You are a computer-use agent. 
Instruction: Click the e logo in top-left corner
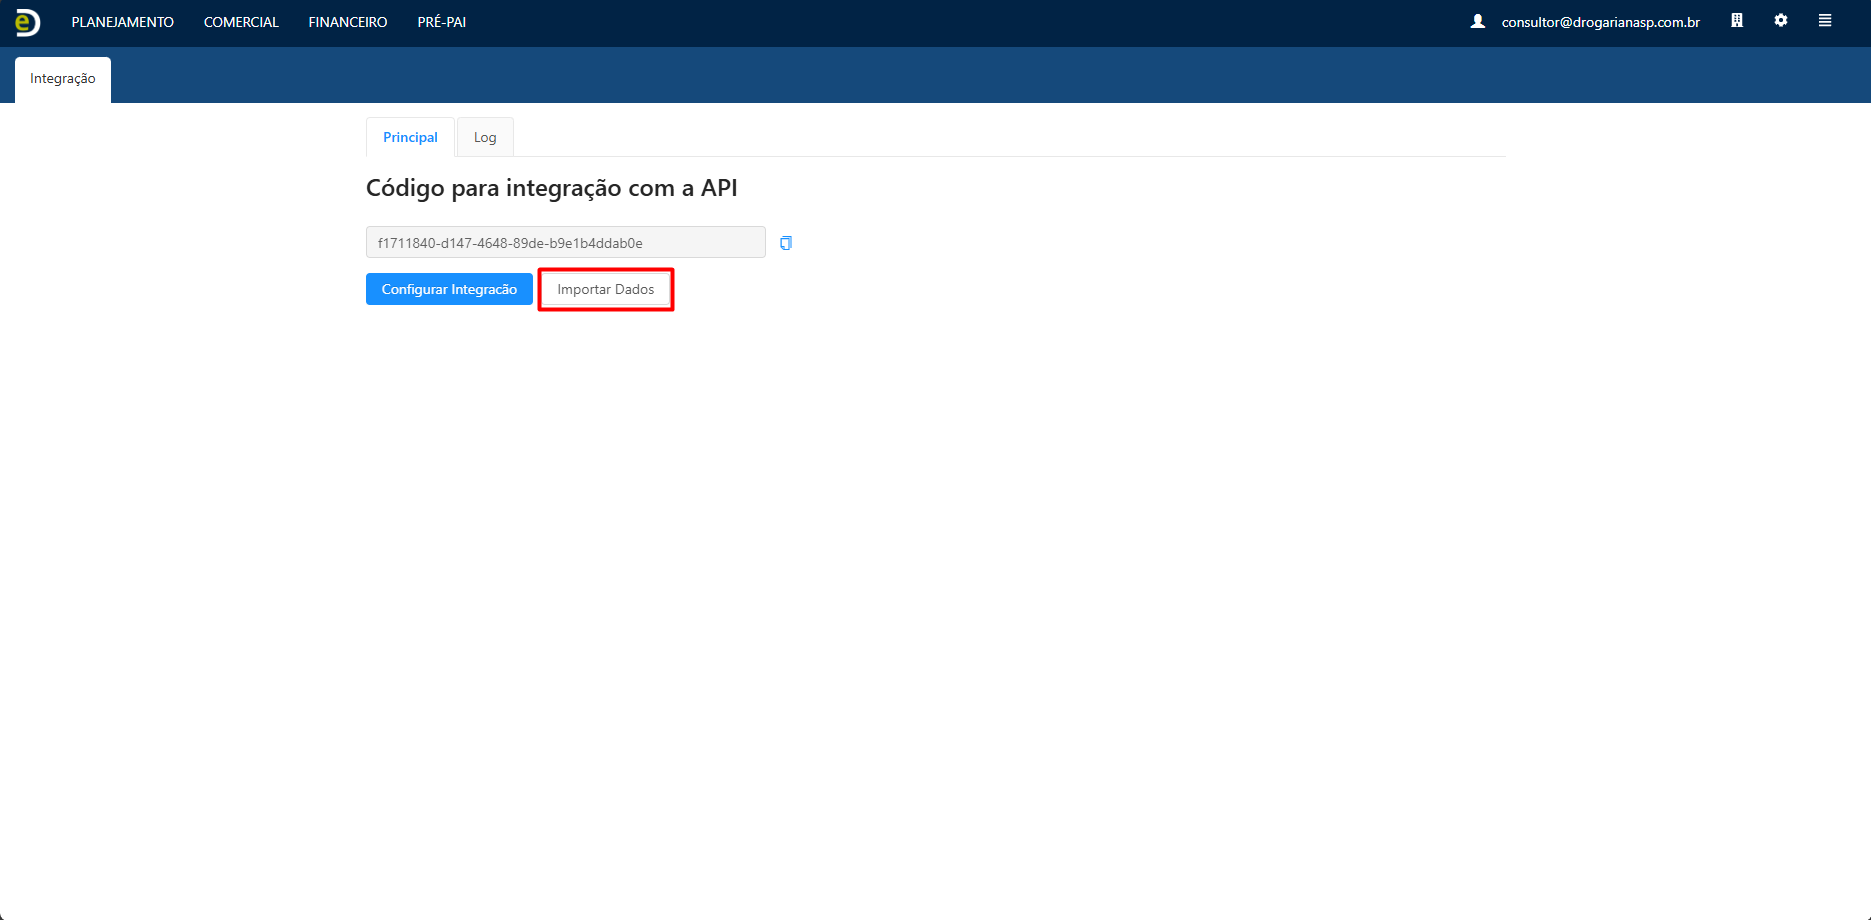tap(28, 22)
